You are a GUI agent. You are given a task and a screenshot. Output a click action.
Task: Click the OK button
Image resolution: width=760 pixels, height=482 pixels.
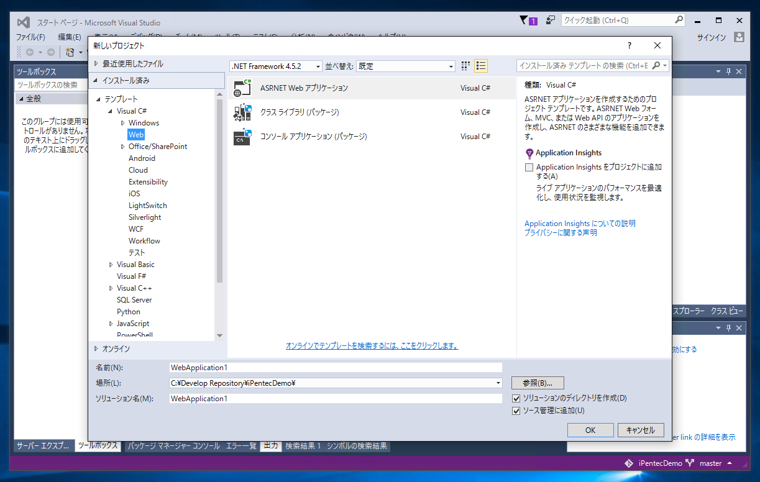(x=590, y=430)
